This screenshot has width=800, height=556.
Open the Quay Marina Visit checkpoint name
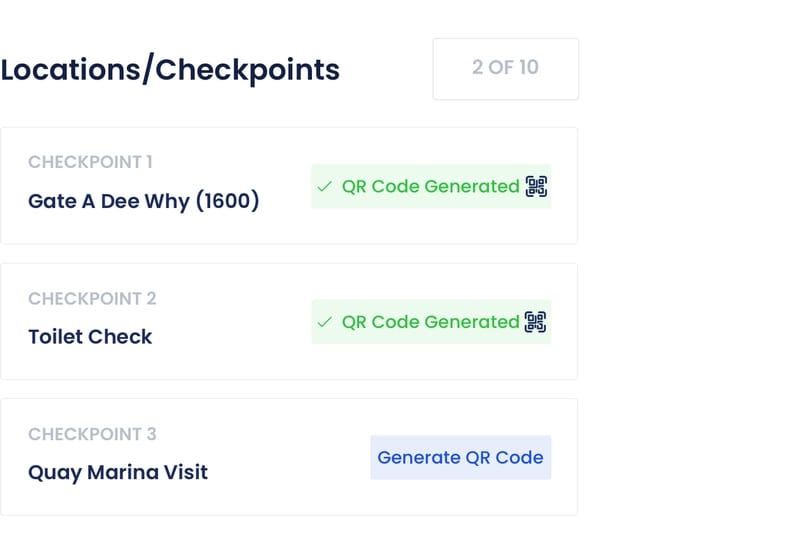click(x=118, y=472)
